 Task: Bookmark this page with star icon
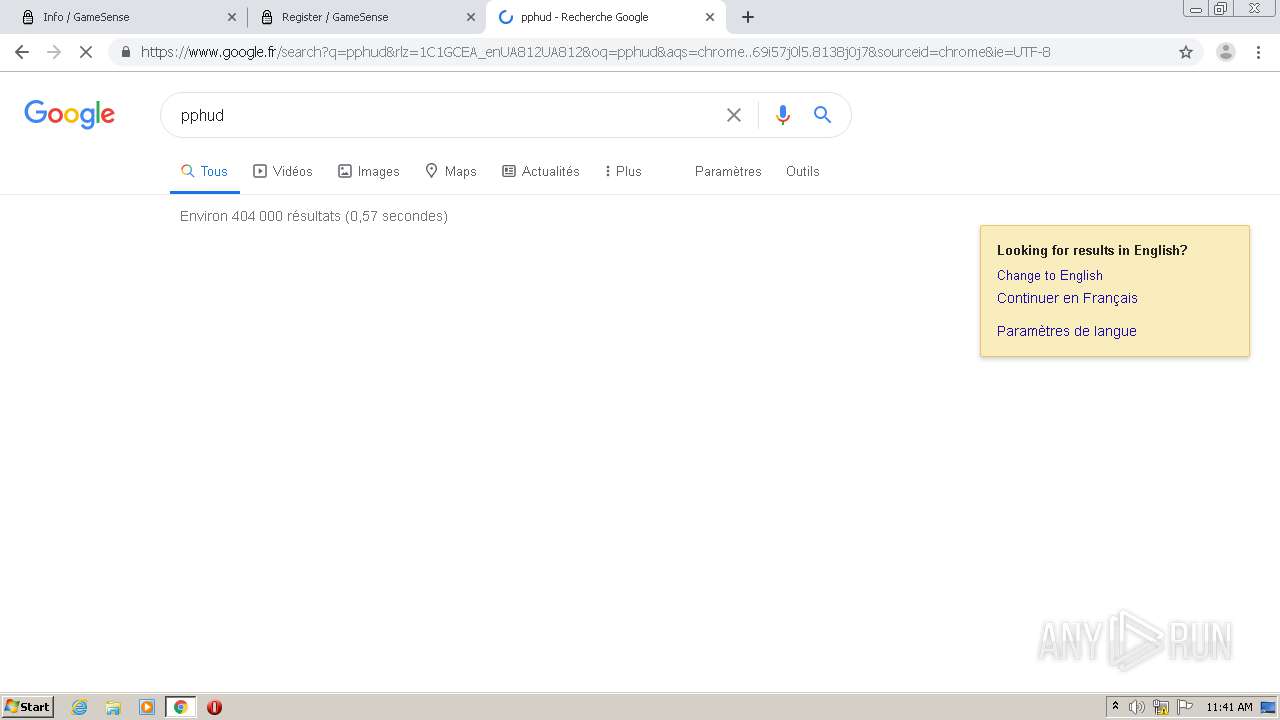coord(1186,52)
